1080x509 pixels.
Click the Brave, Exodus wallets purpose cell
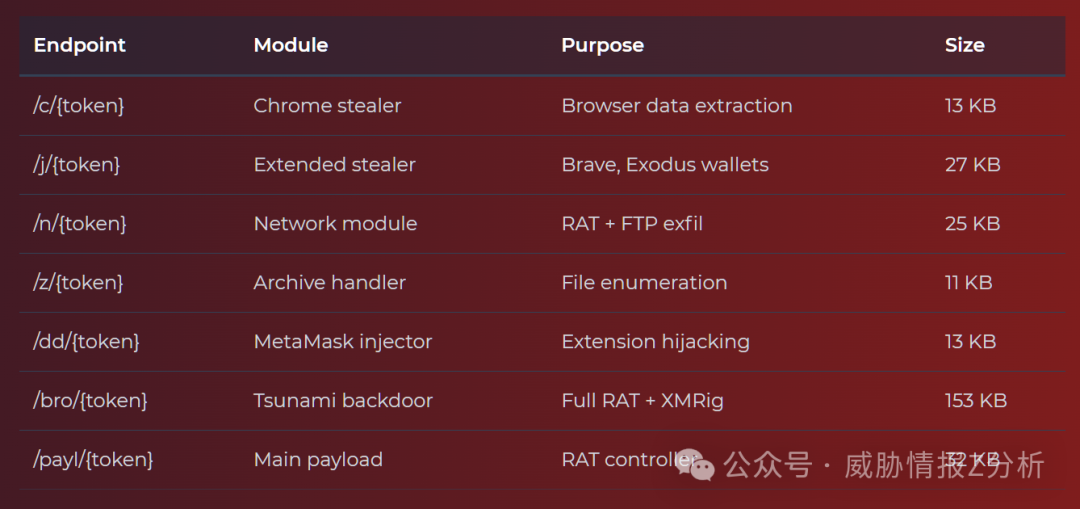[x=665, y=164]
